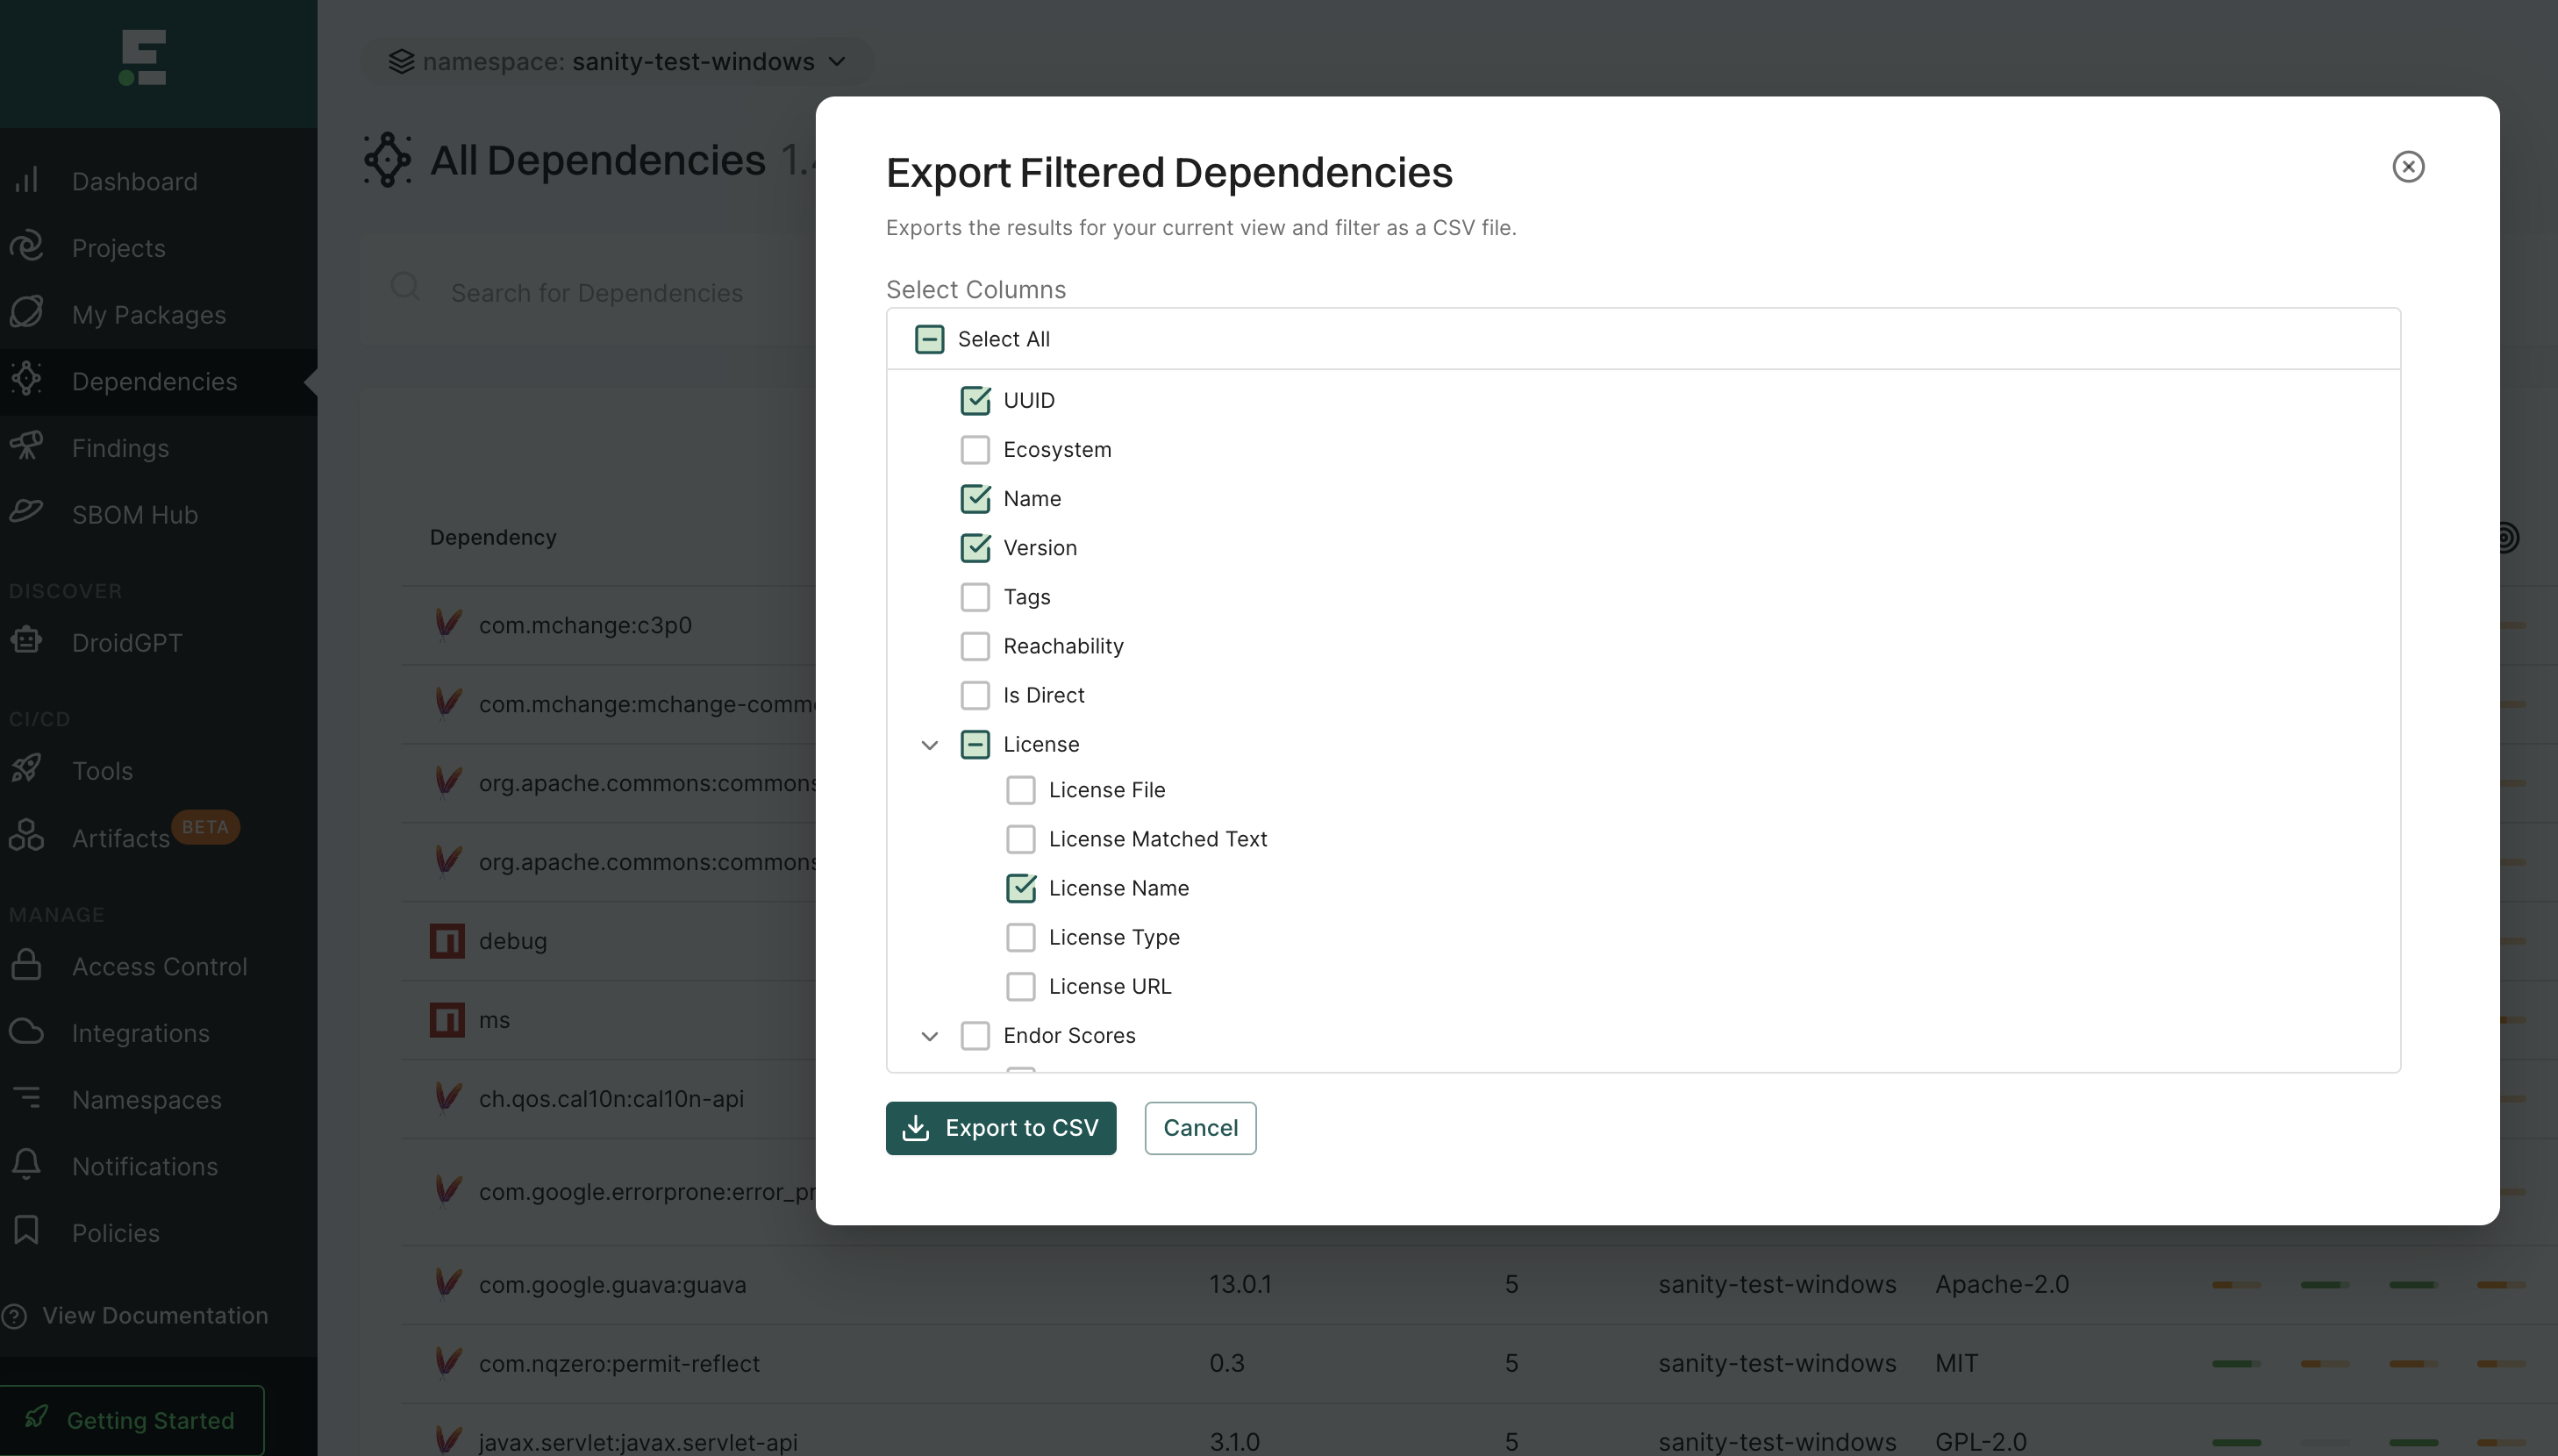Toggle the License group checkbox
The image size is (2558, 1456).
(x=975, y=744)
